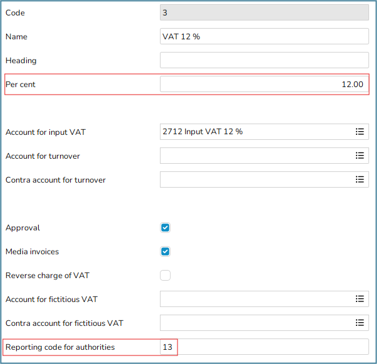Click the Reverse charge of VAT label

pyautogui.click(x=47, y=276)
